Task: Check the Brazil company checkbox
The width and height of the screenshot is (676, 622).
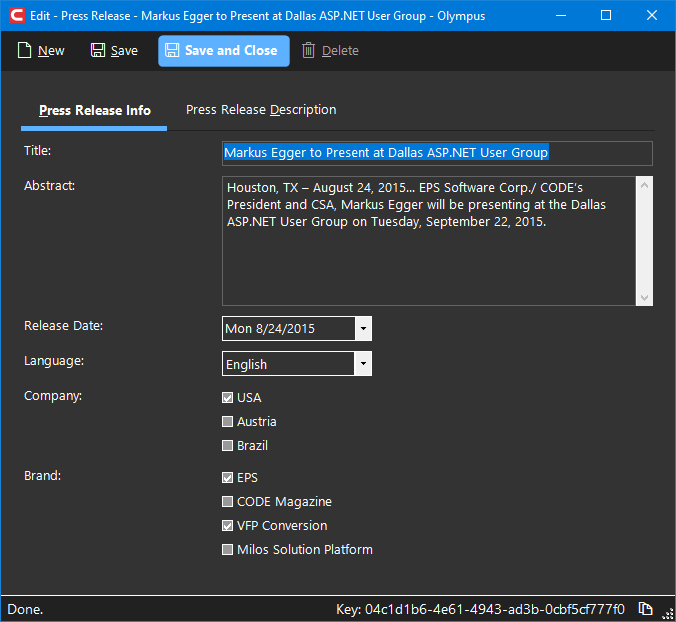Action: [227, 445]
